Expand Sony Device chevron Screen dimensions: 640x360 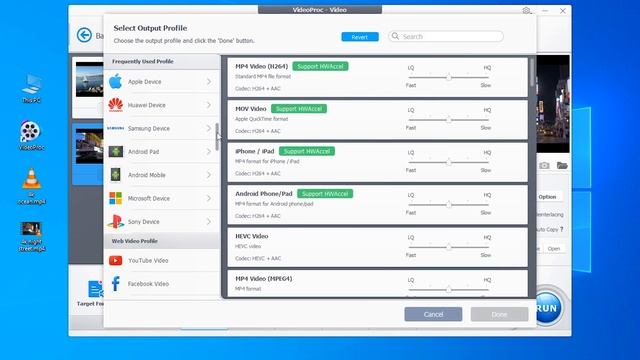pyautogui.click(x=209, y=222)
